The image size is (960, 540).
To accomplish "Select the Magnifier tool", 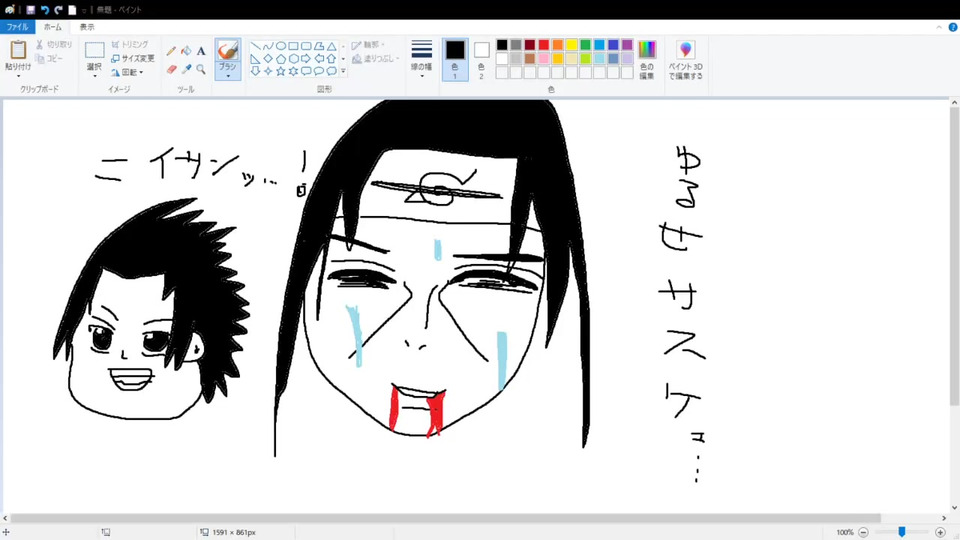I will click(201, 69).
